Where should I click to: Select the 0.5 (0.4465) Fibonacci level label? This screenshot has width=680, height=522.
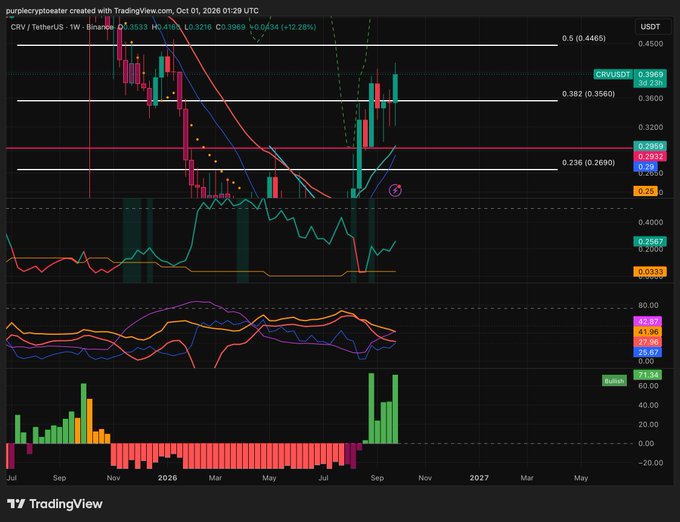[x=584, y=38]
